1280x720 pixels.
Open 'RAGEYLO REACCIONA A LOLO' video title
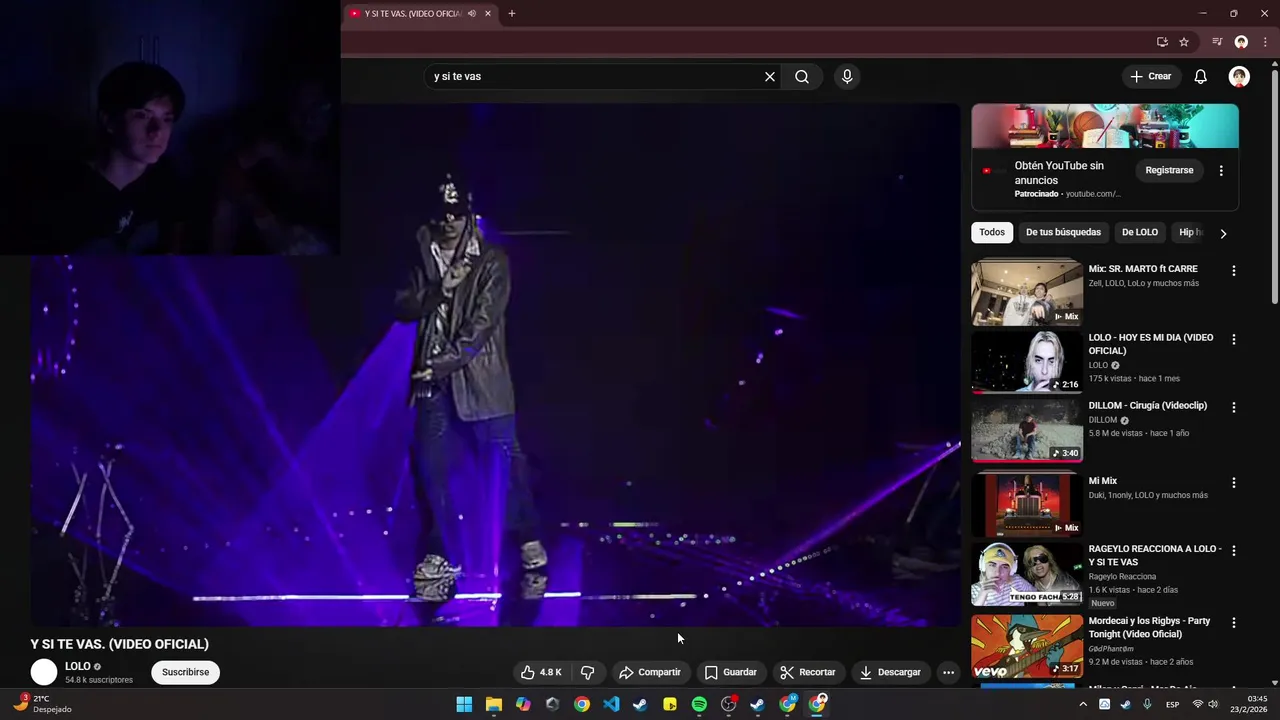pyautogui.click(x=1155, y=555)
